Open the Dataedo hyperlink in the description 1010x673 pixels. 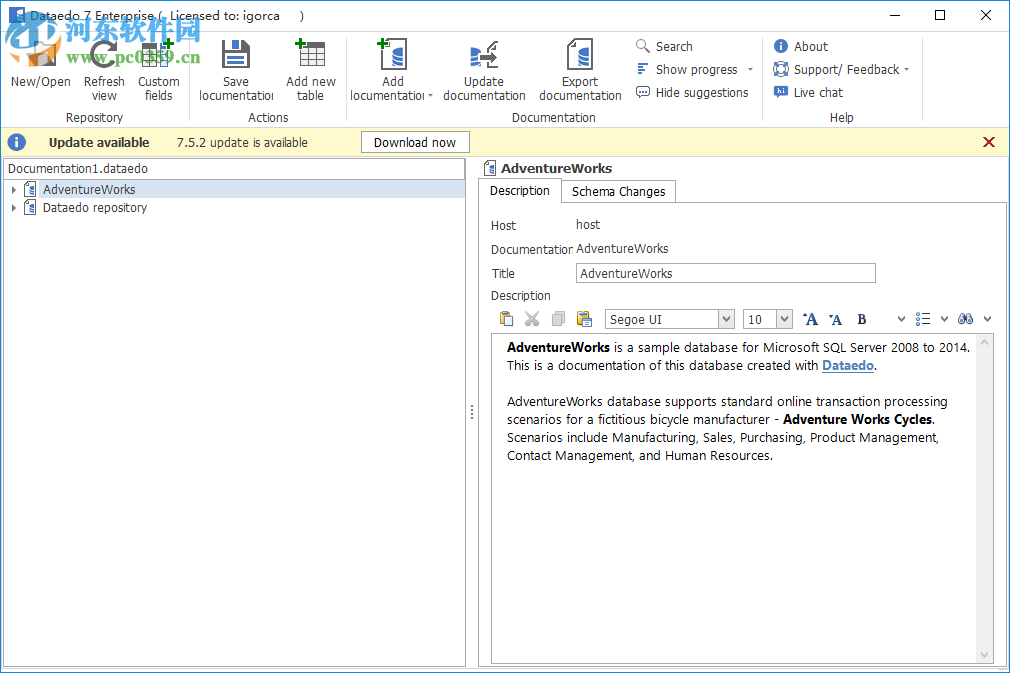pos(848,366)
